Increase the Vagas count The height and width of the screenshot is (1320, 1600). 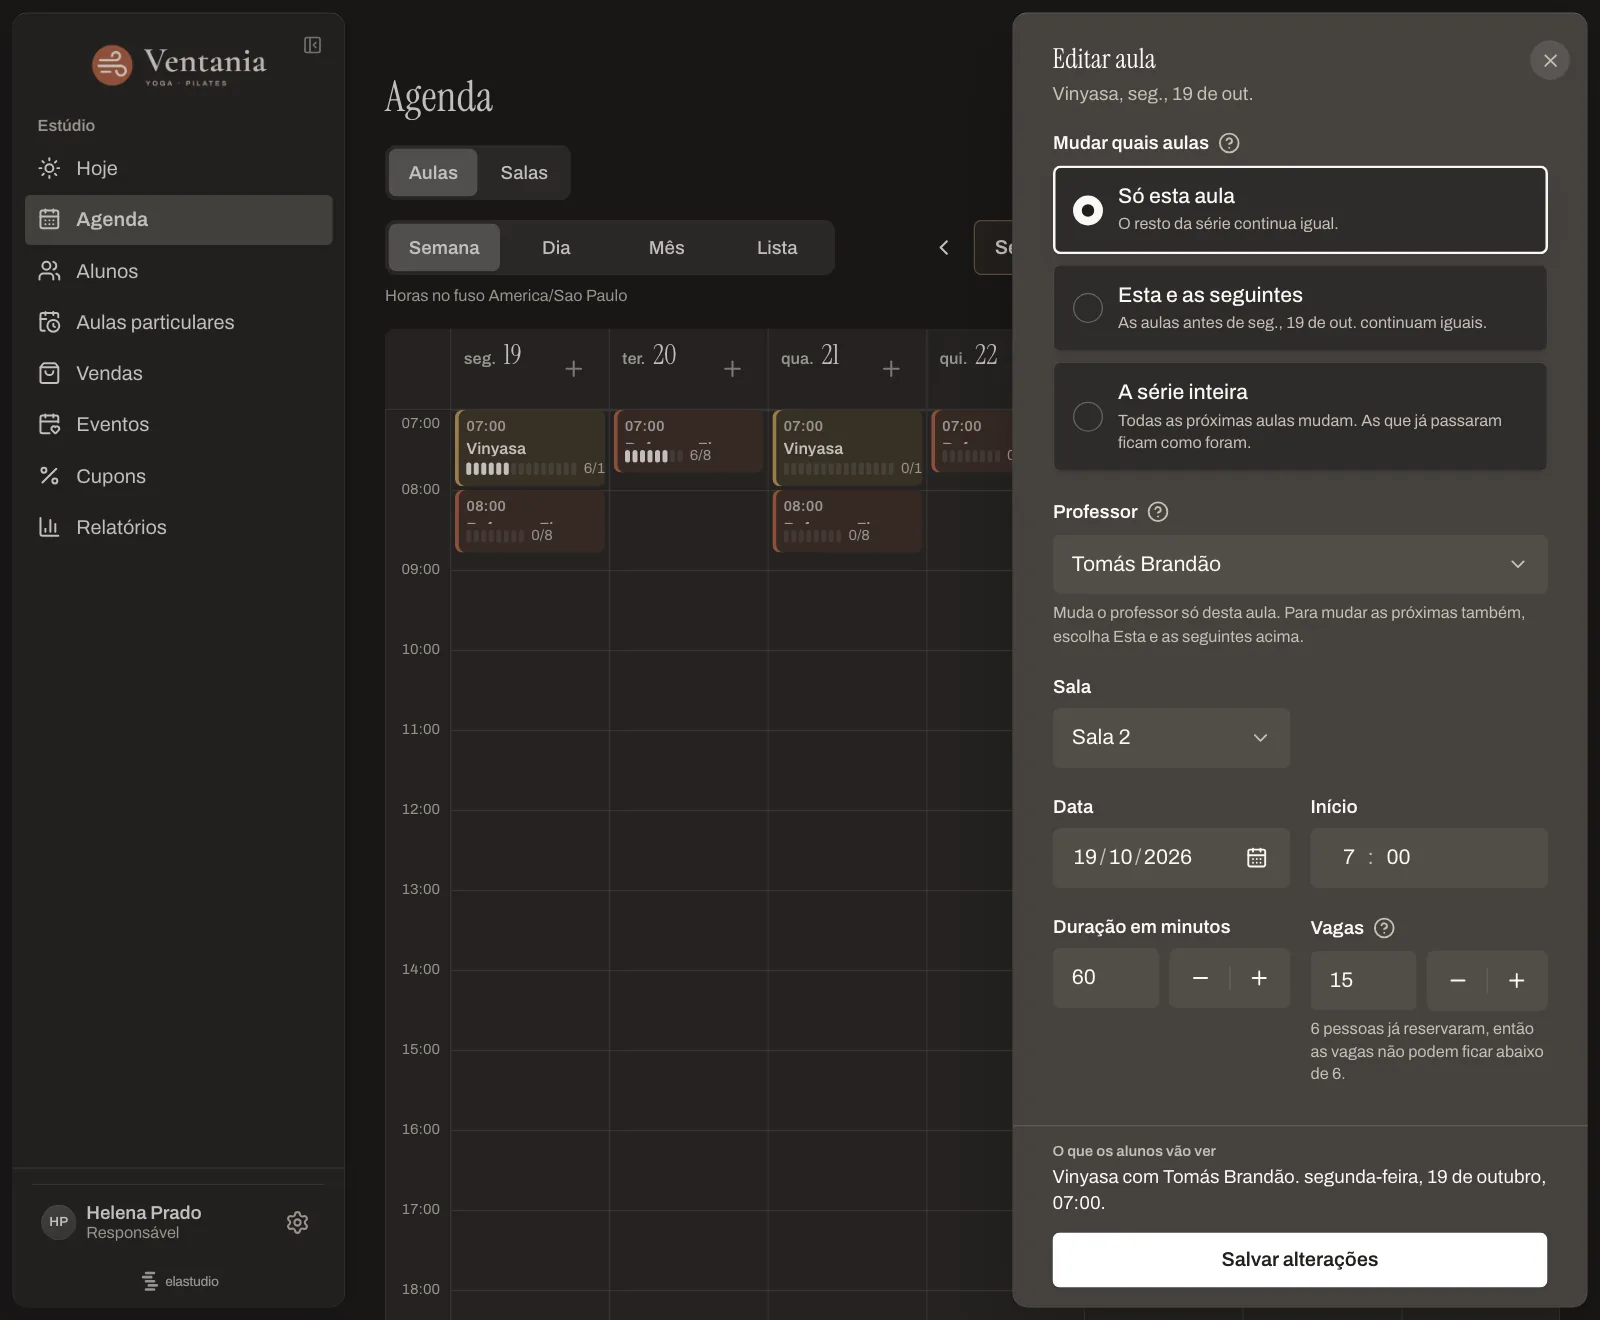coord(1516,980)
